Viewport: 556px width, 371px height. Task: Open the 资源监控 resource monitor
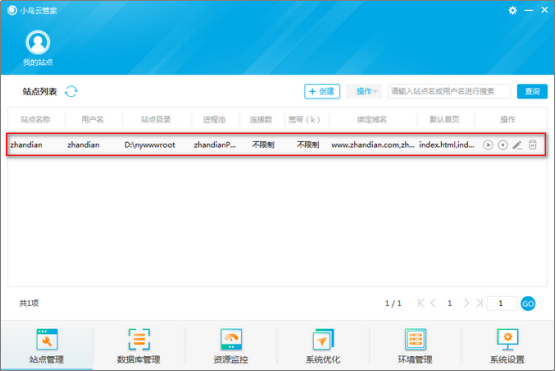click(x=231, y=346)
